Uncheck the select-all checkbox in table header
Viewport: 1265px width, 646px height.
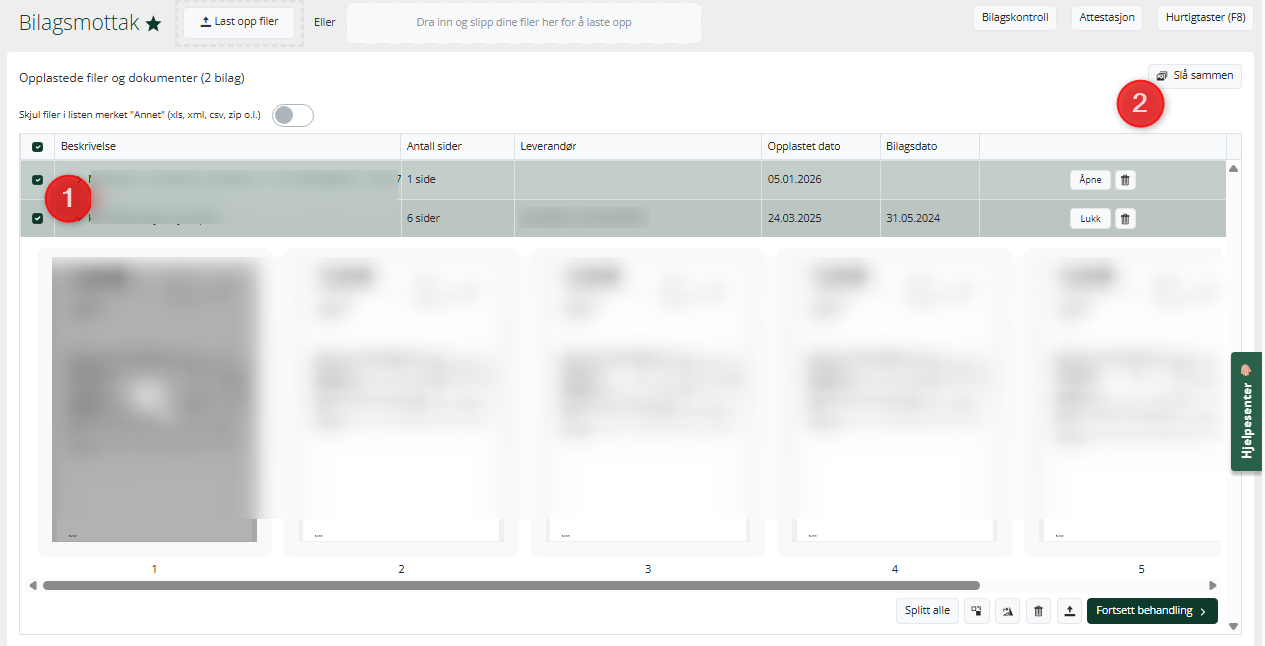pyautogui.click(x=38, y=147)
